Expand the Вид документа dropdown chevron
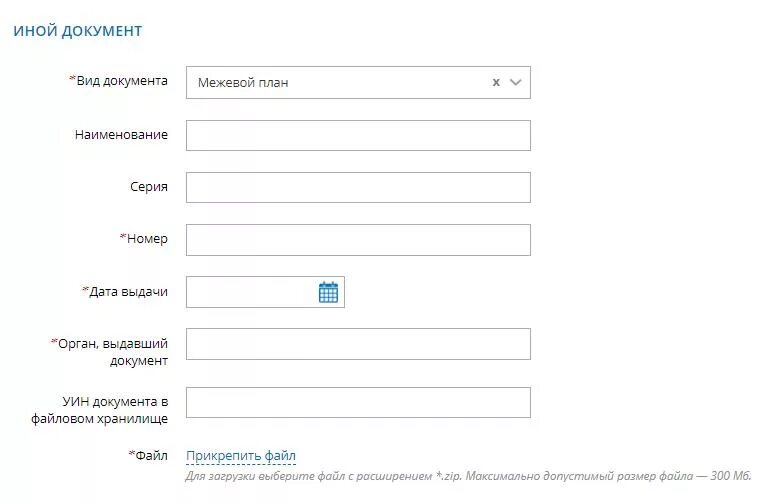 (515, 83)
